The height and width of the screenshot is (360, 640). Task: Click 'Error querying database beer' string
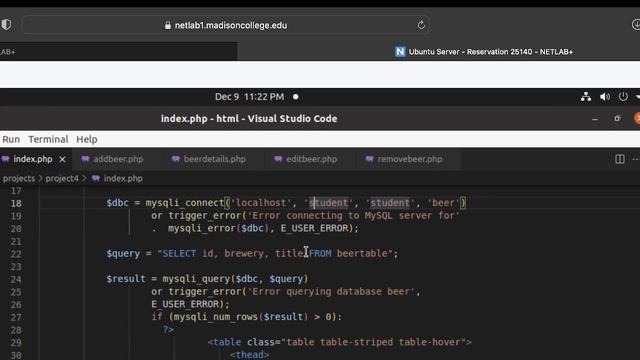[331, 291]
